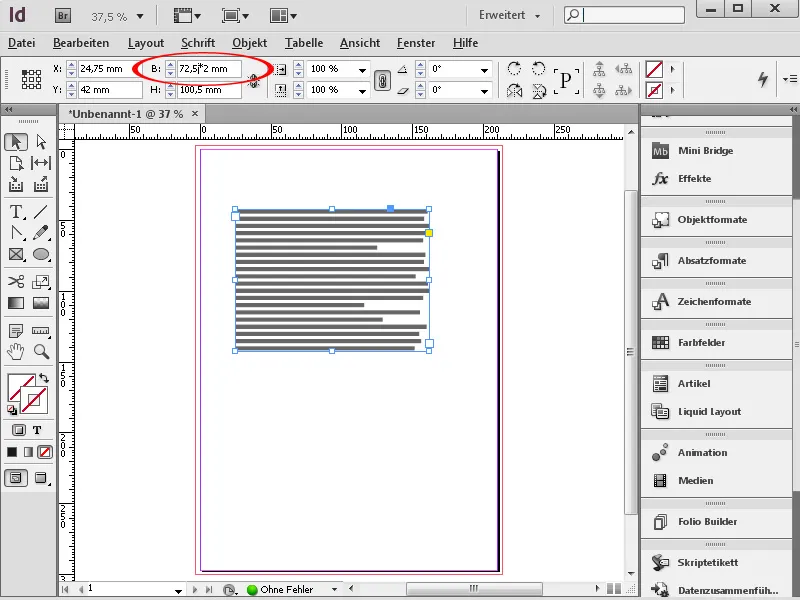Select the Hand tool
The width and height of the screenshot is (800, 600).
[x=14, y=352]
